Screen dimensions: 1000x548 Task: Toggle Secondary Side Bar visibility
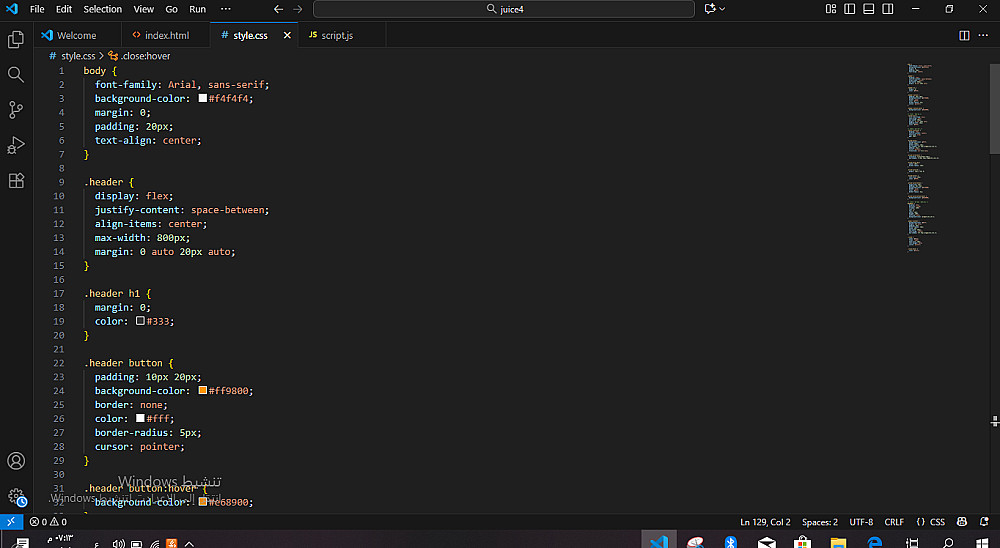[x=888, y=9]
